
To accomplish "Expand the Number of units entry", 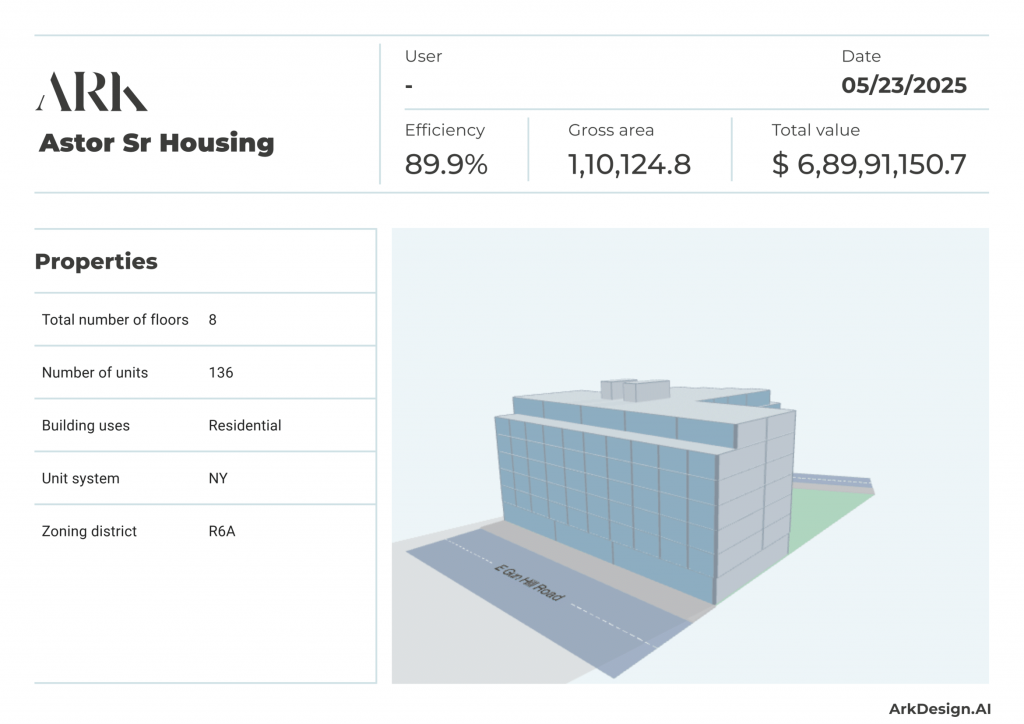I will coord(95,372).
